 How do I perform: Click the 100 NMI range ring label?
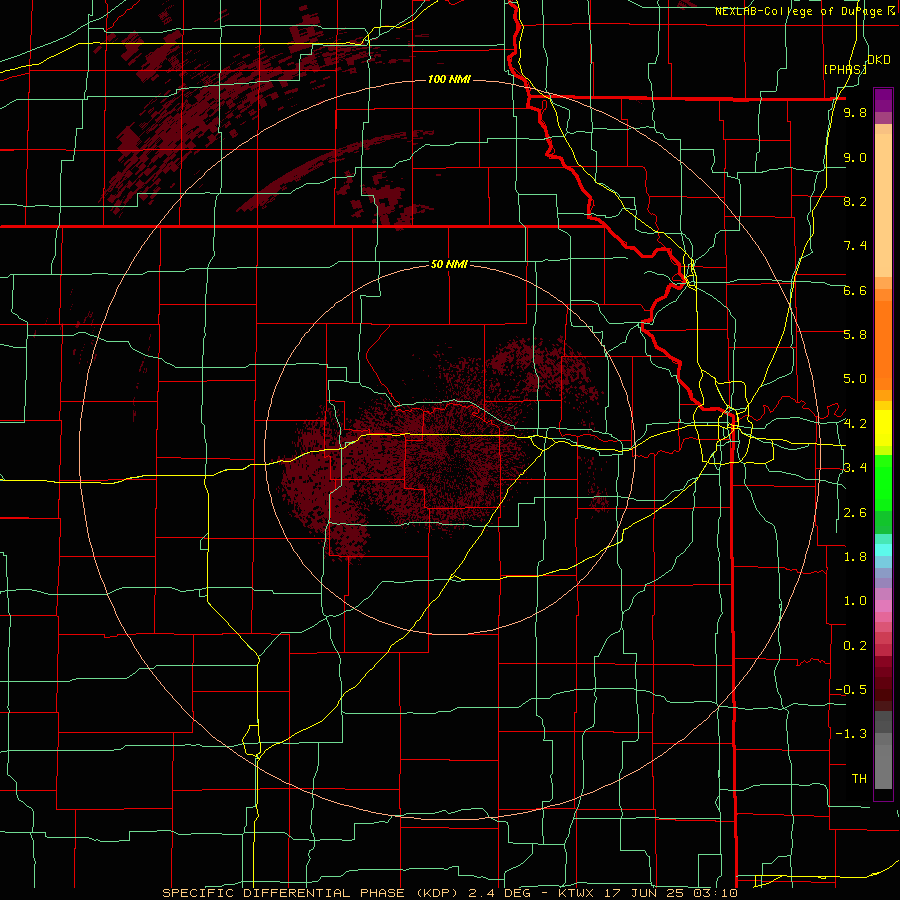(449, 79)
